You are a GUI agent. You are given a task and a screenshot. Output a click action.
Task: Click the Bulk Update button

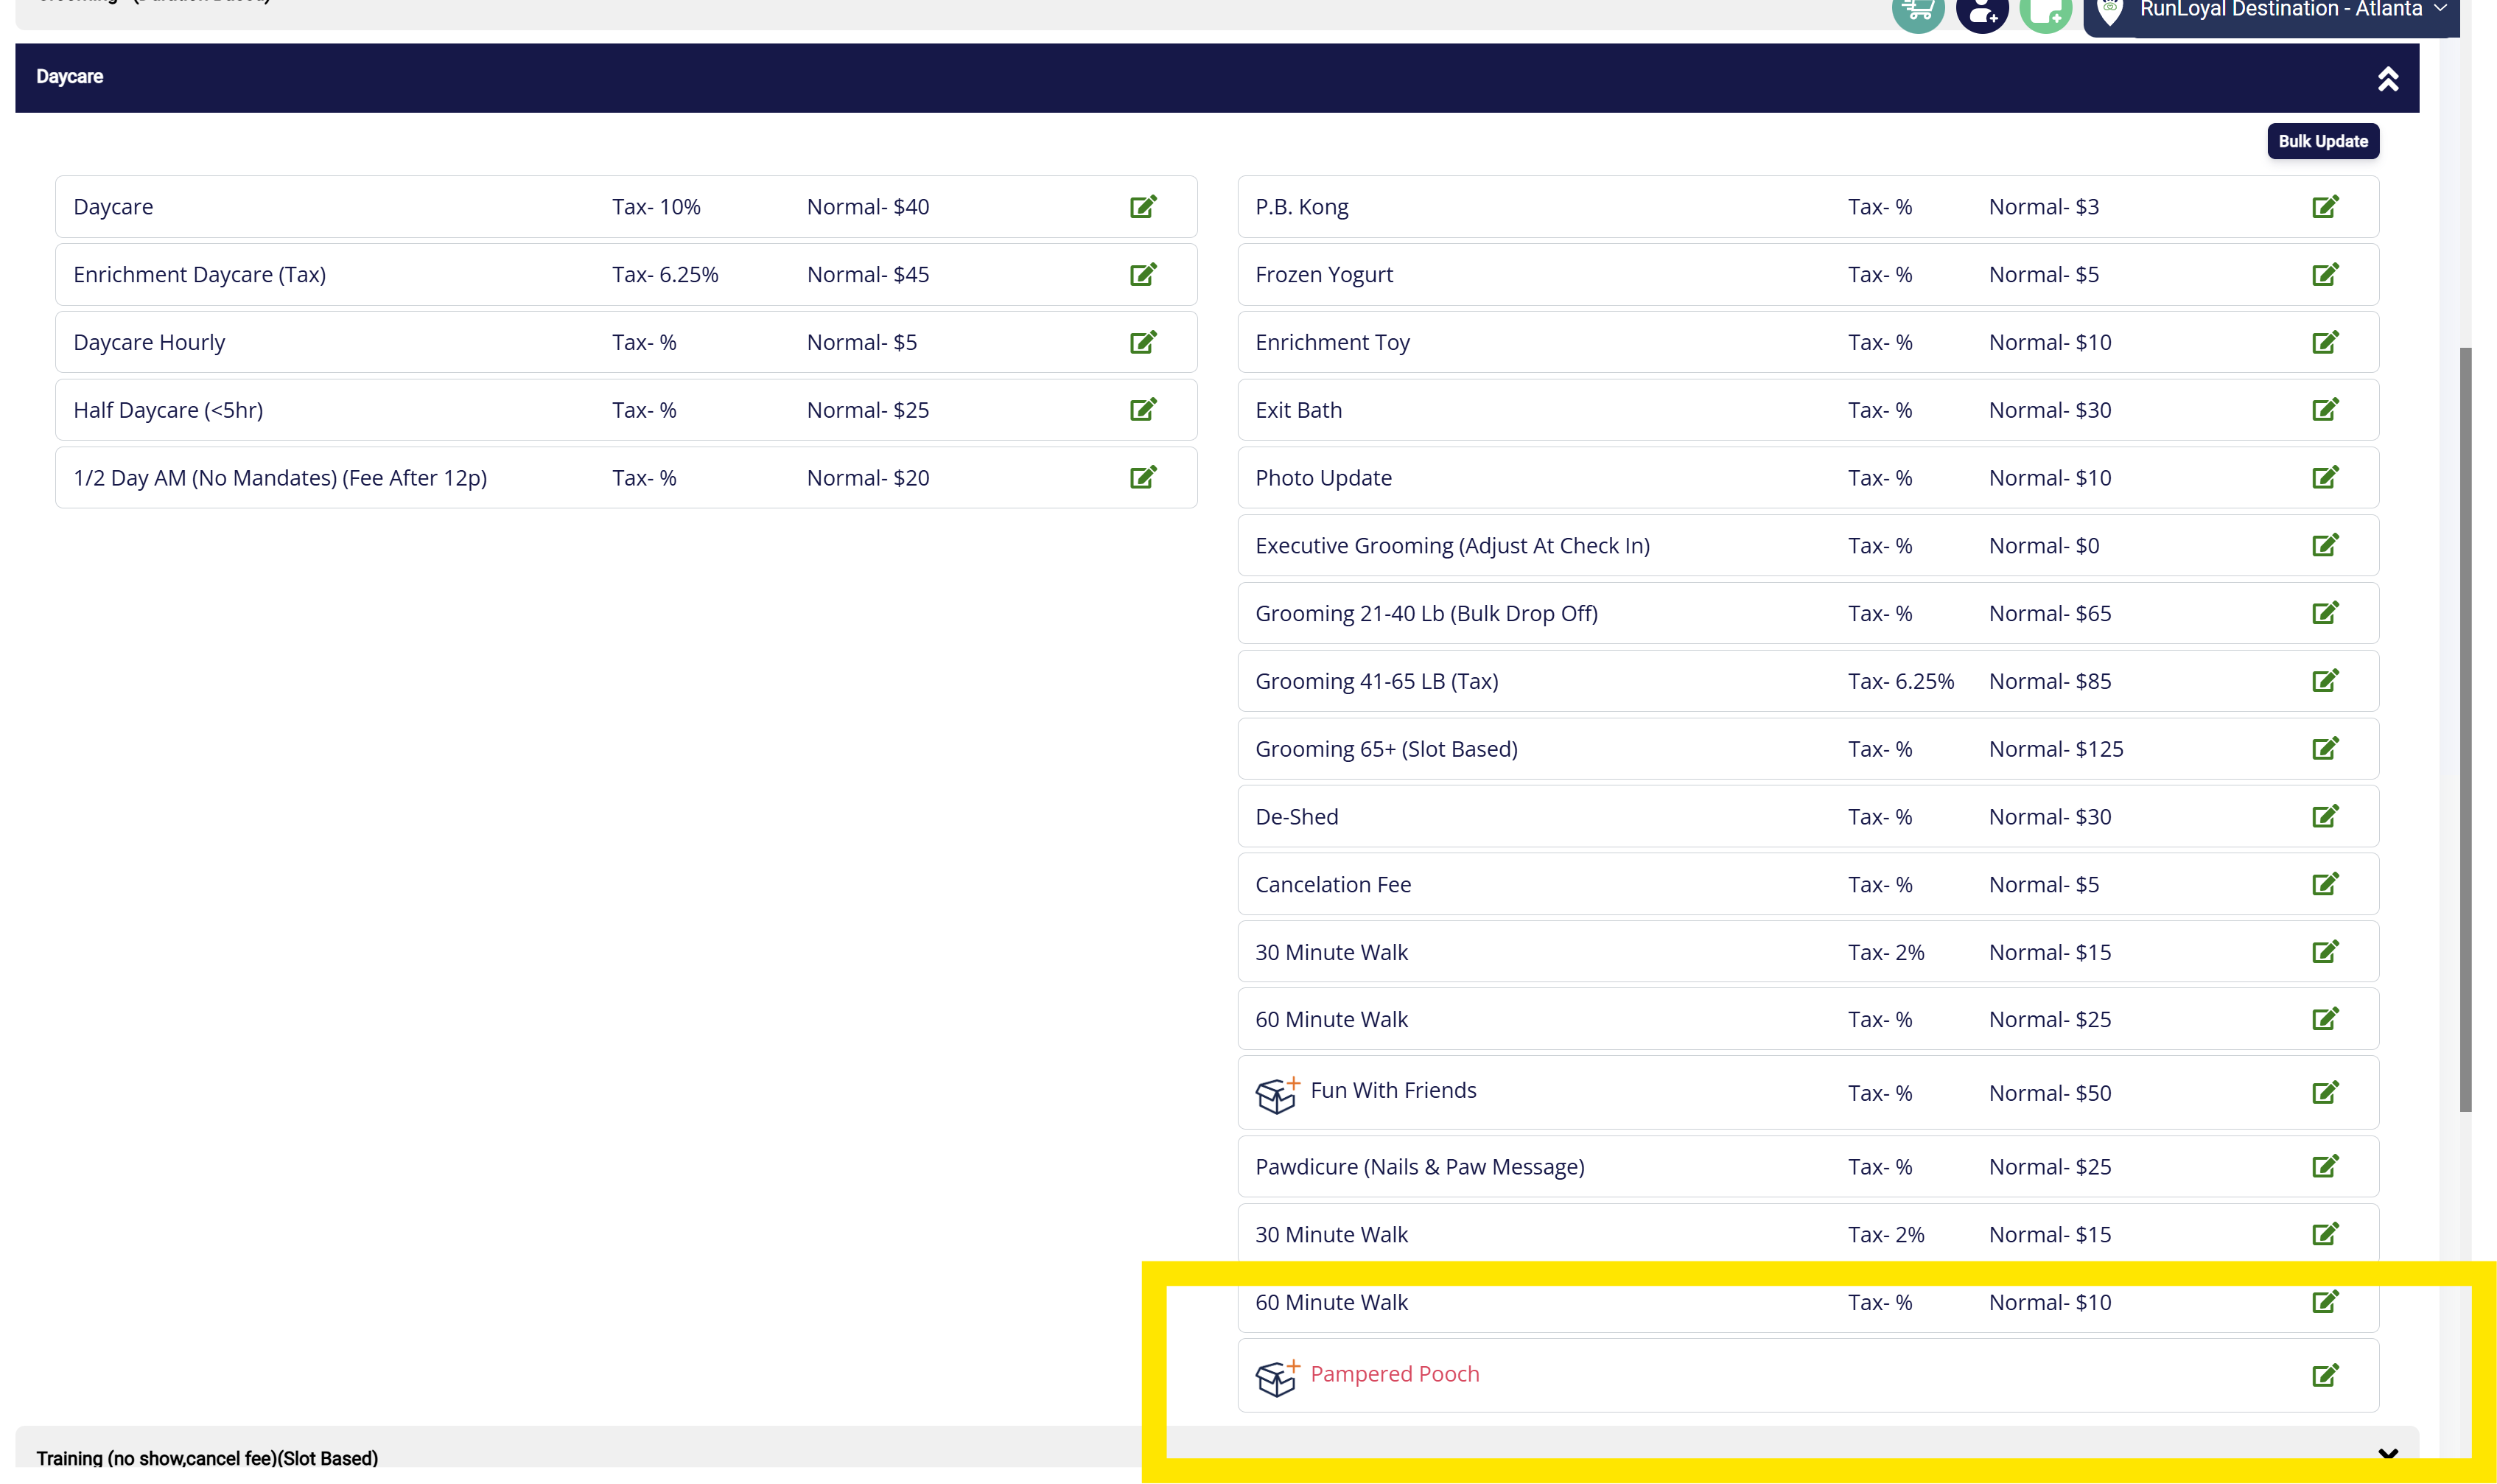pyautogui.click(x=2322, y=141)
